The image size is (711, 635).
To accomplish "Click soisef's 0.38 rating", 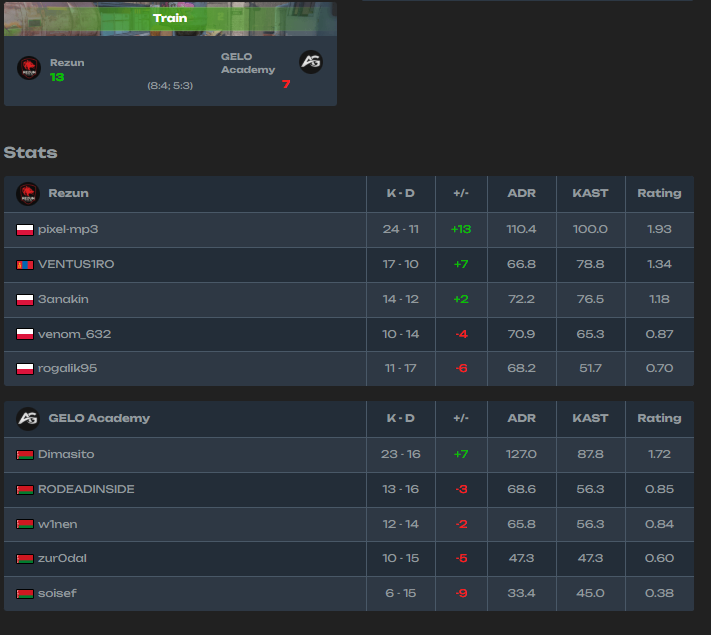I will [x=659, y=593].
